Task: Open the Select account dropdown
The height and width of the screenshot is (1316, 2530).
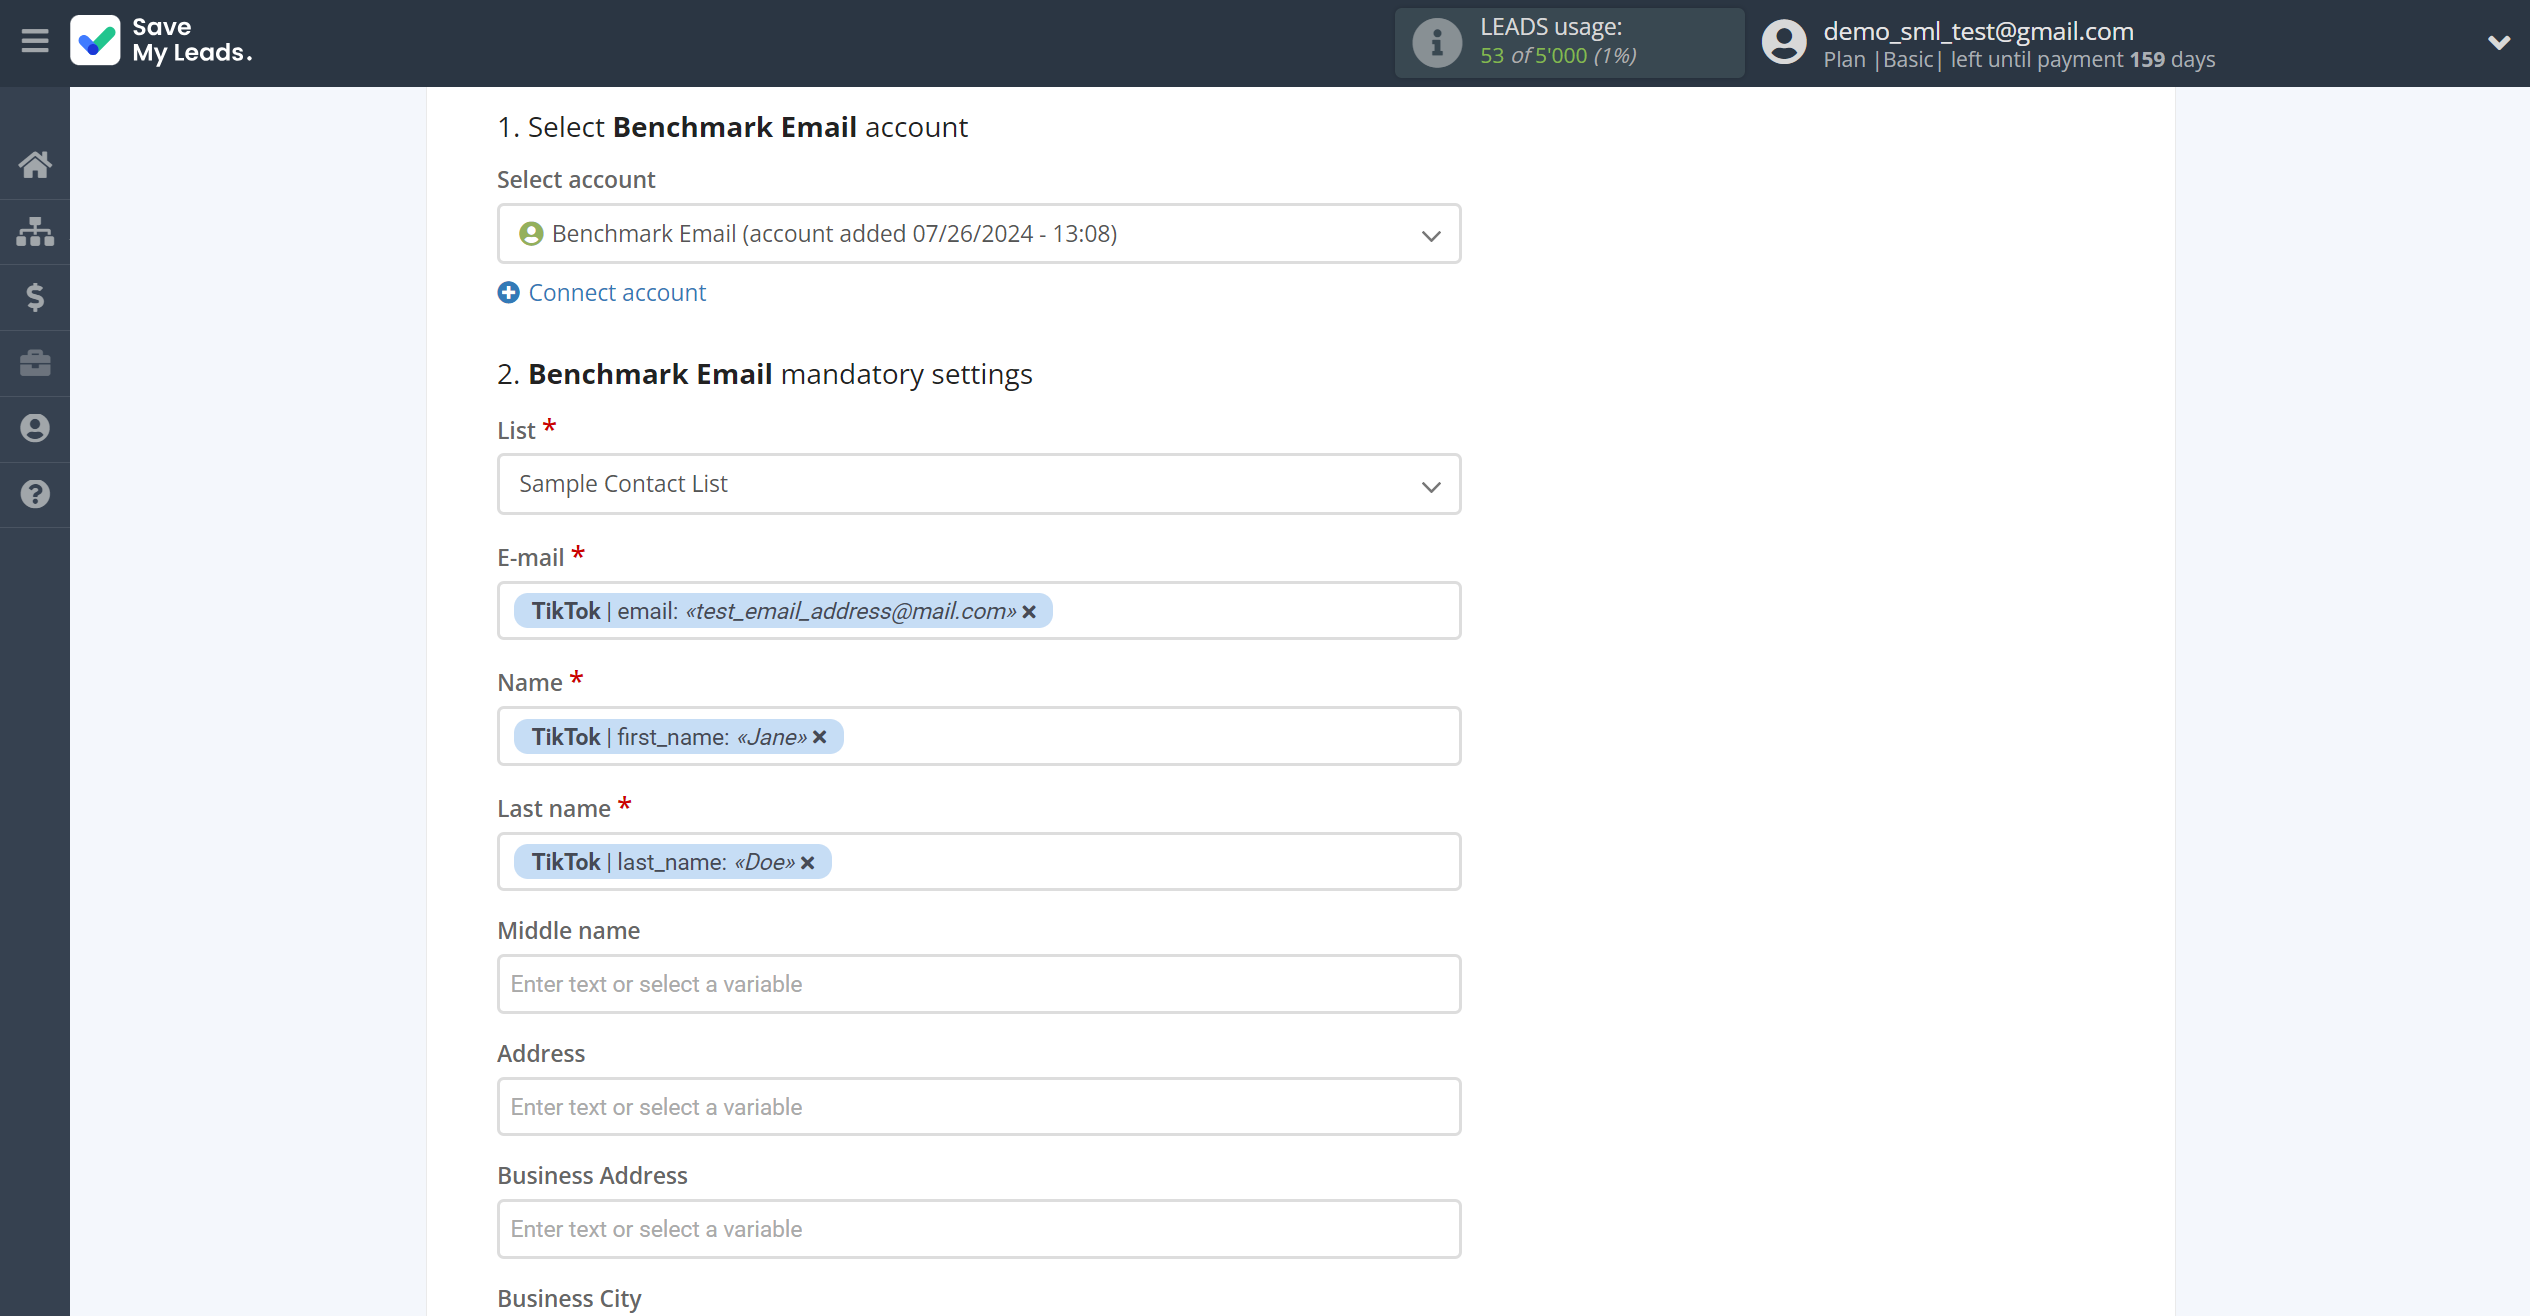Action: (x=979, y=234)
